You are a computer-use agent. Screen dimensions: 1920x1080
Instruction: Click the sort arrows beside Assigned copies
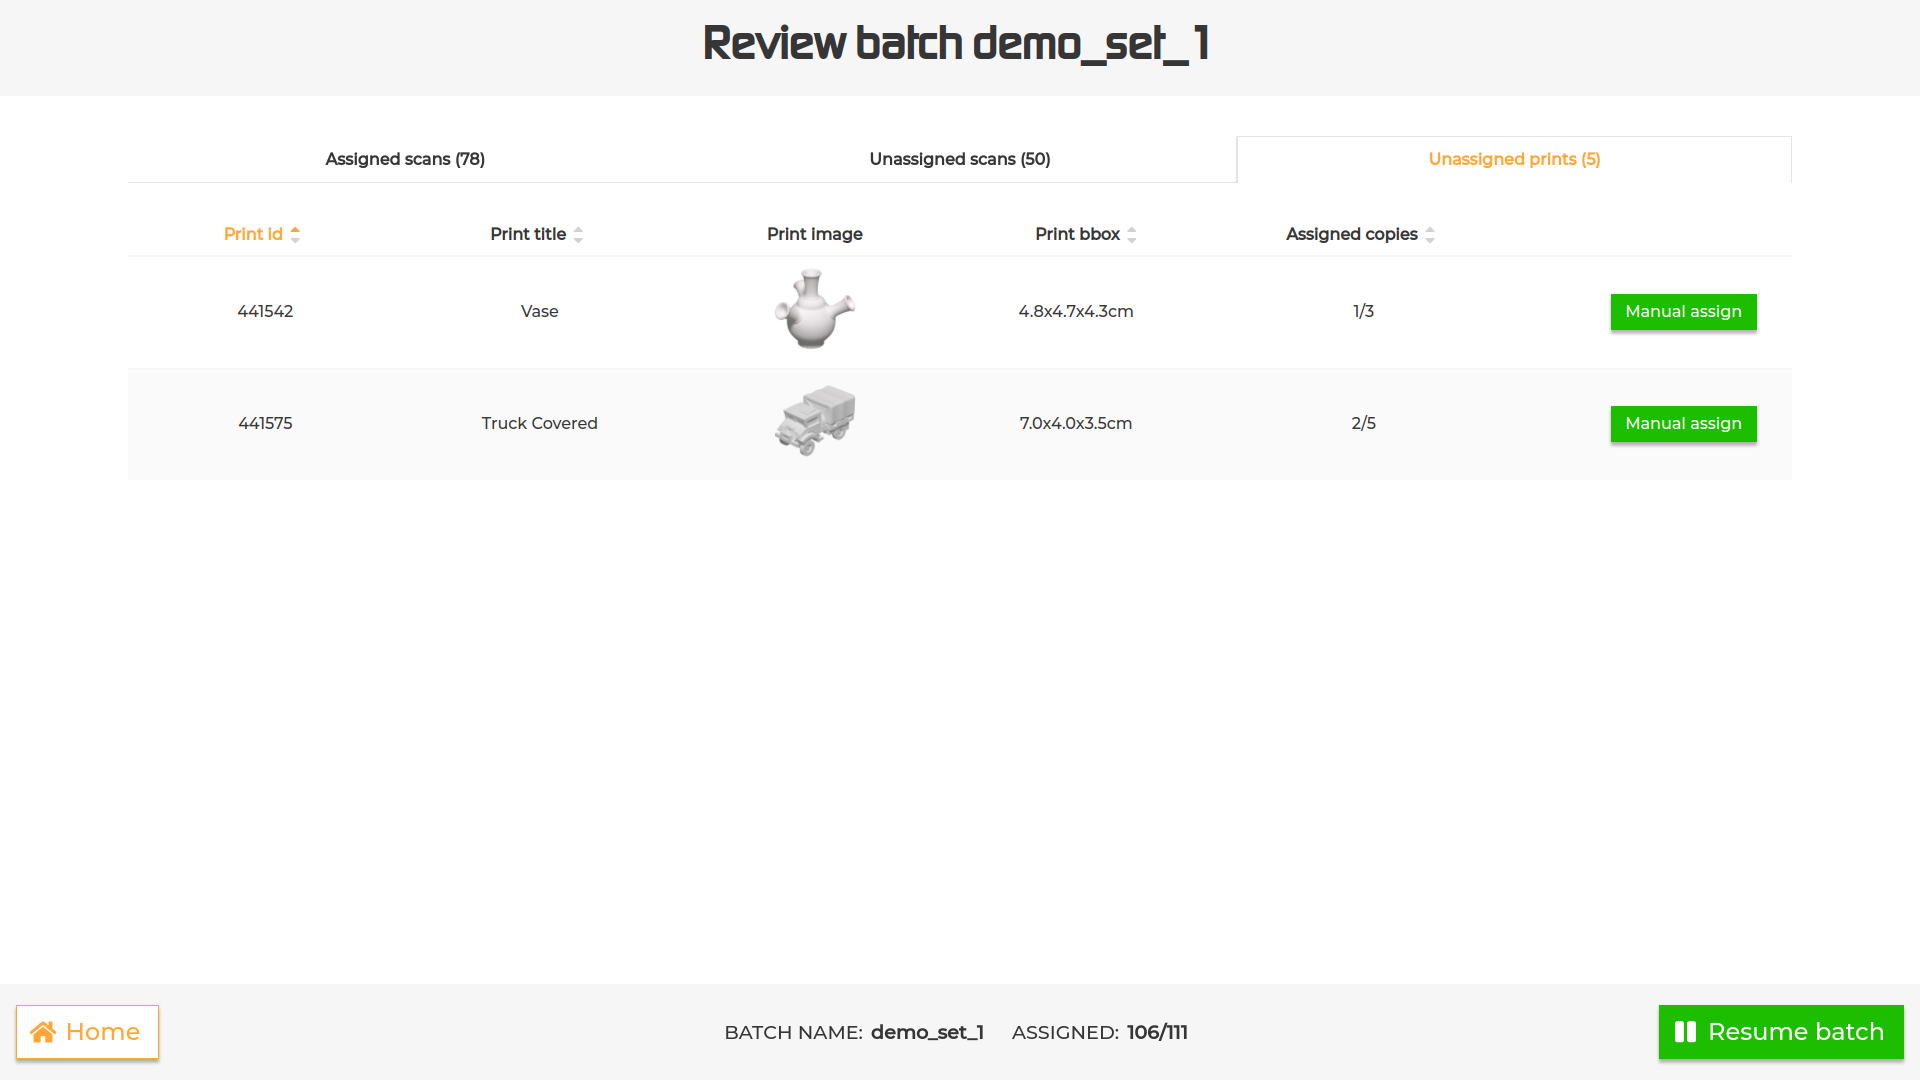[x=1430, y=233]
